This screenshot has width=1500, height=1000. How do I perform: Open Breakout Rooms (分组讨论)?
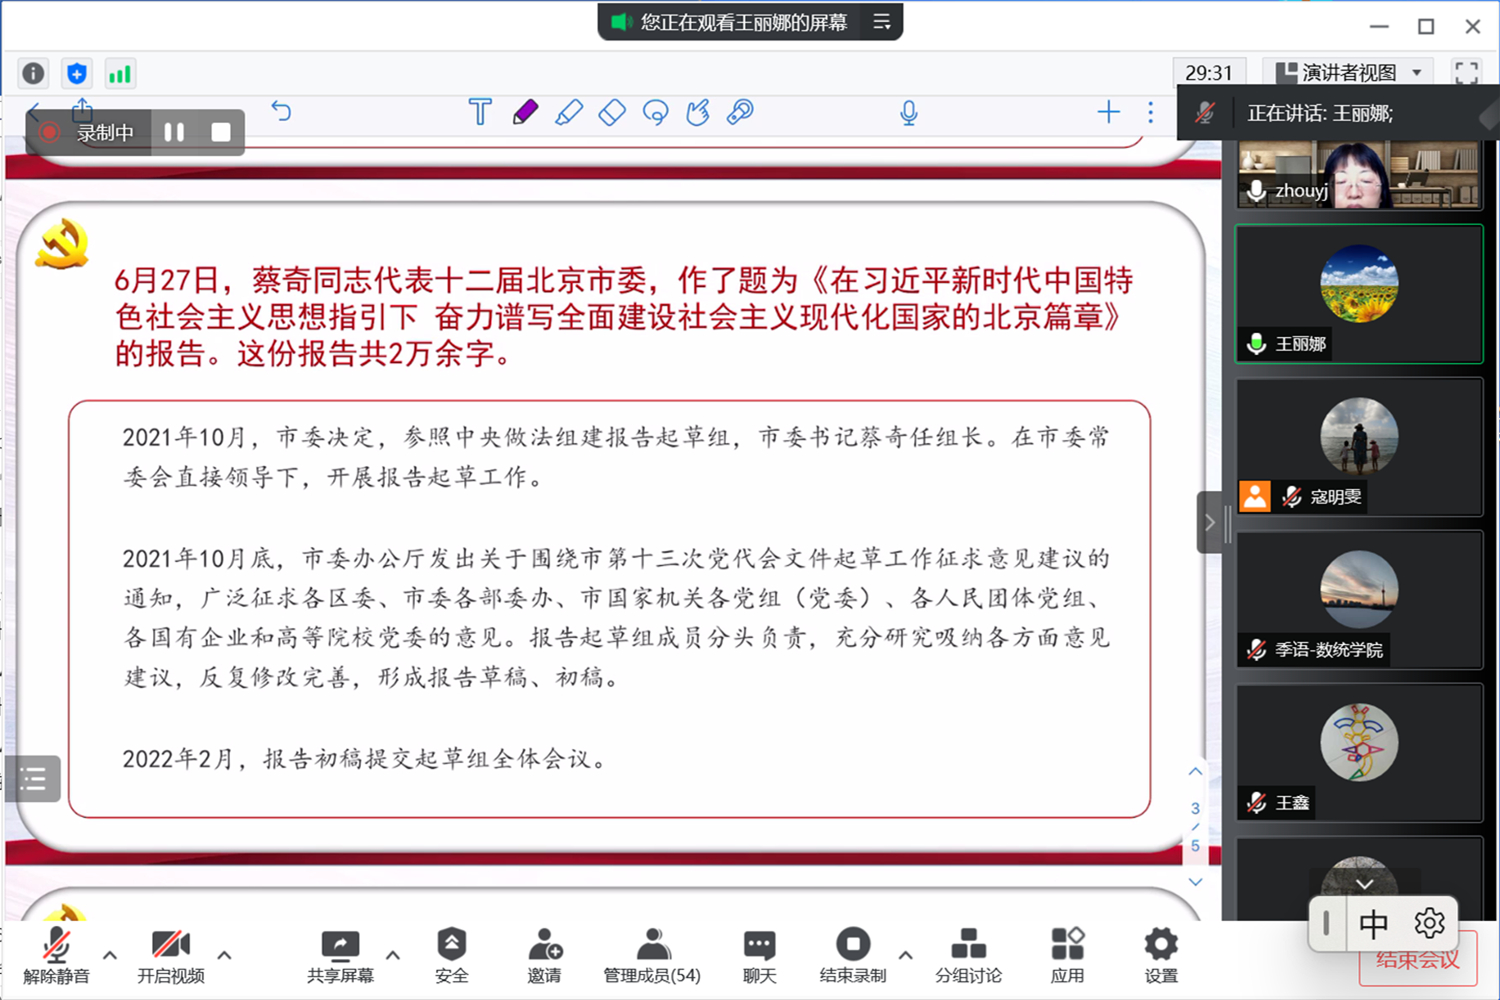967,955
